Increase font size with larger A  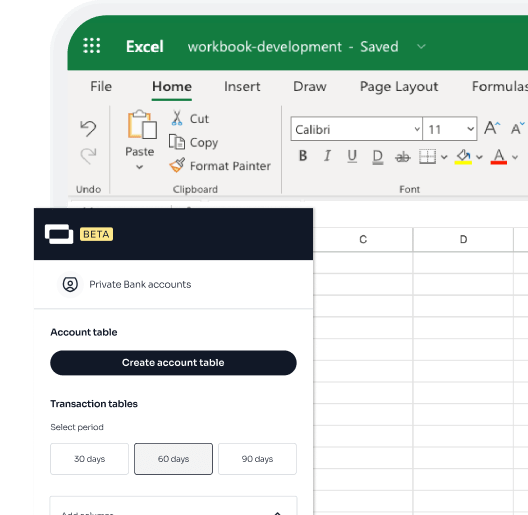click(x=492, y=128)
